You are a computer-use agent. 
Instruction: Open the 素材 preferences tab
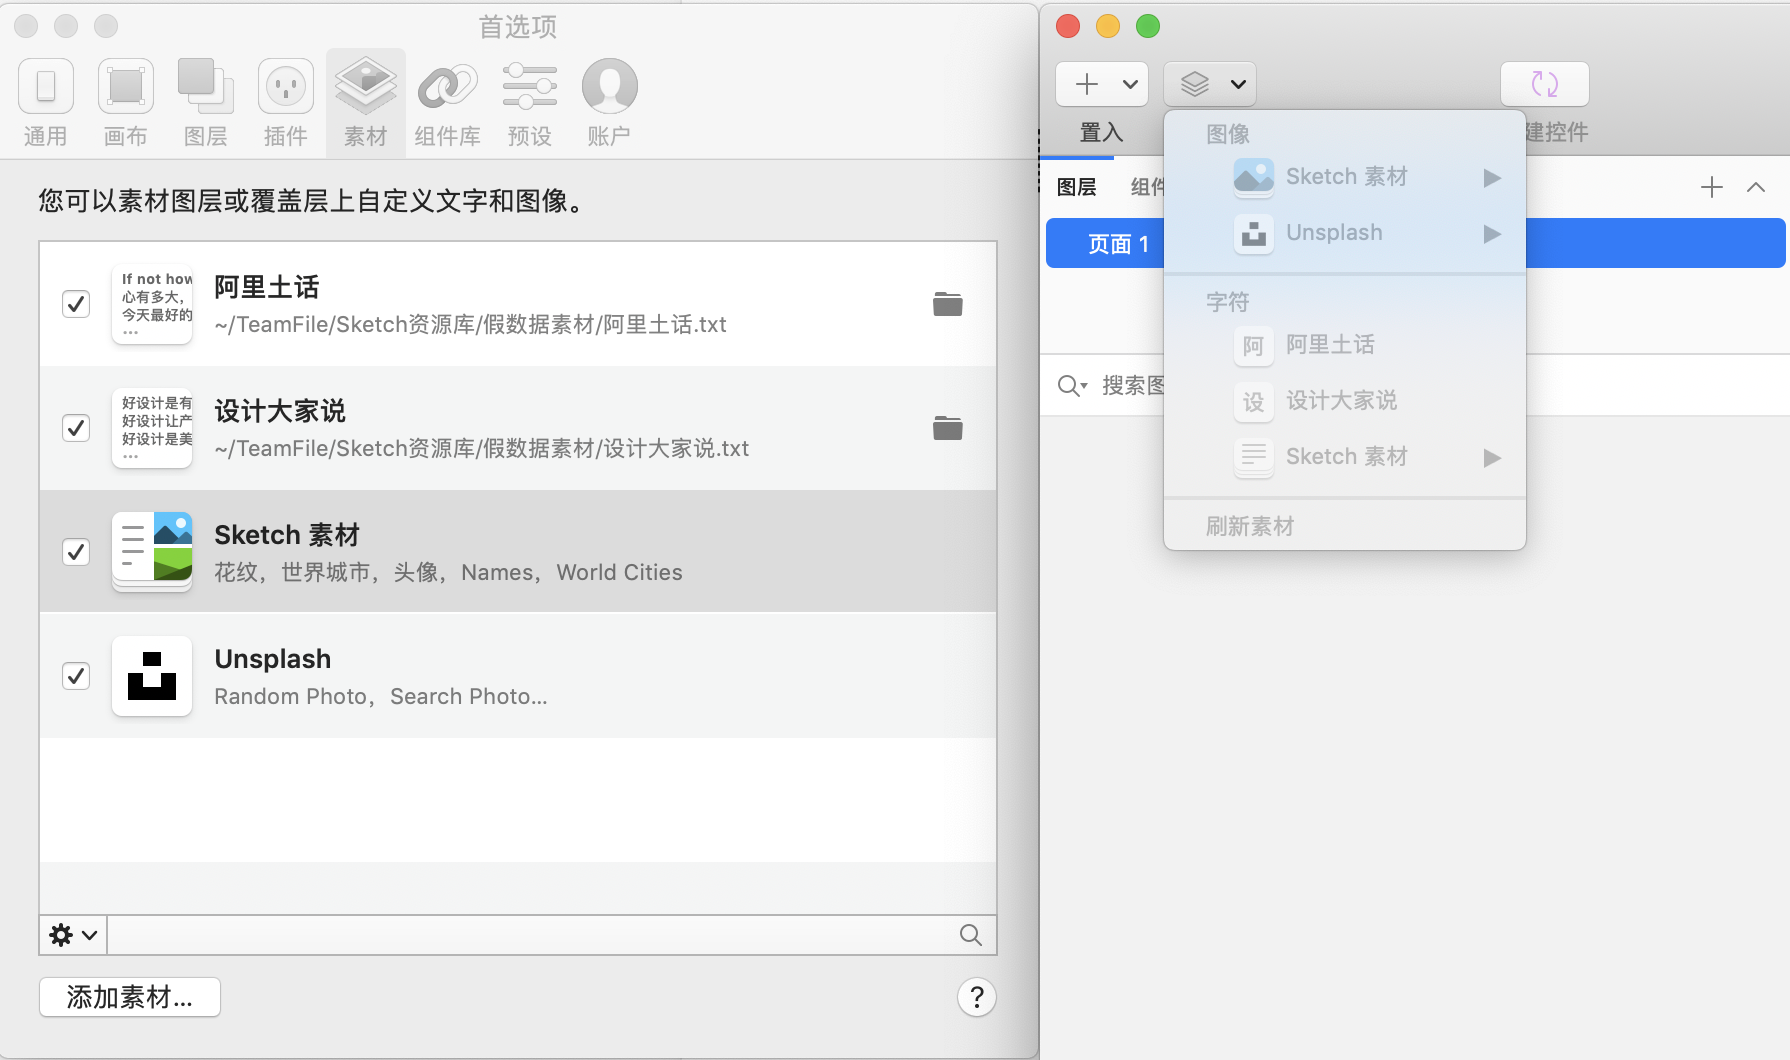pos(366,103)
